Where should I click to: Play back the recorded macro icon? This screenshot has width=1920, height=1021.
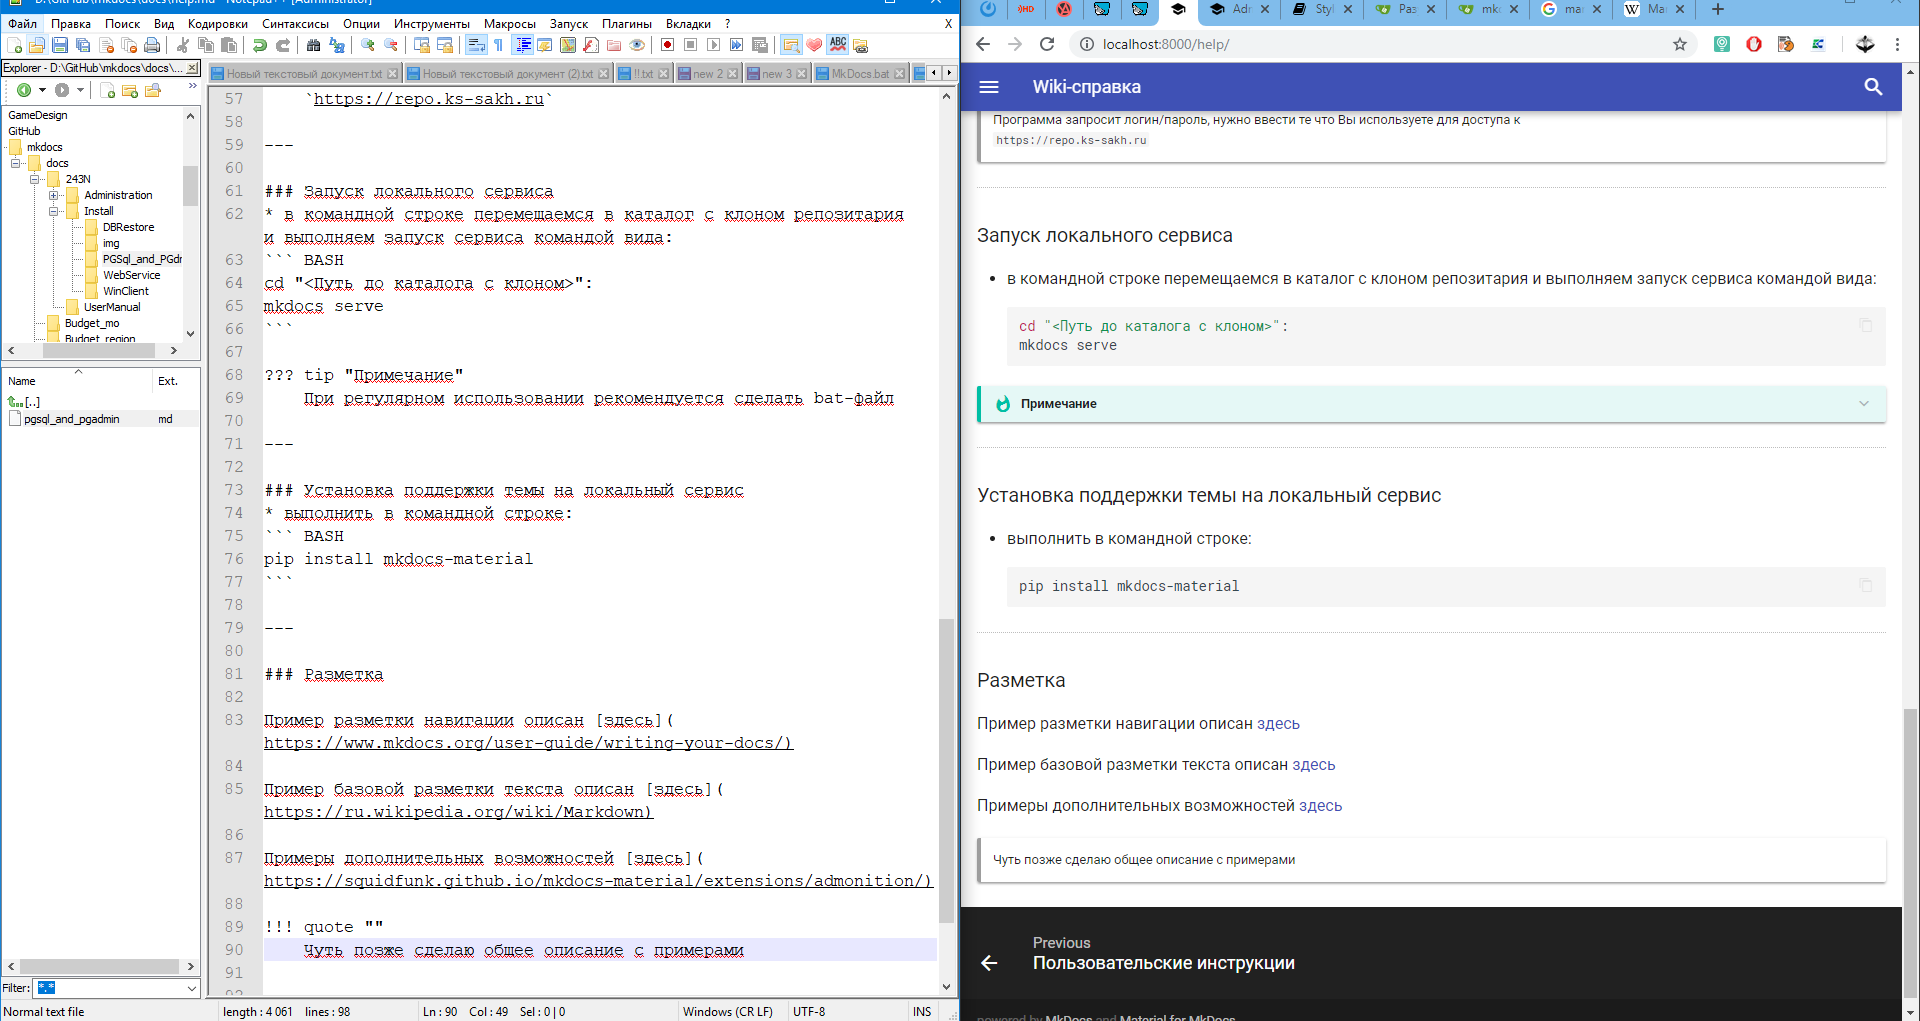pyautogui.click(x=713, y=45)
